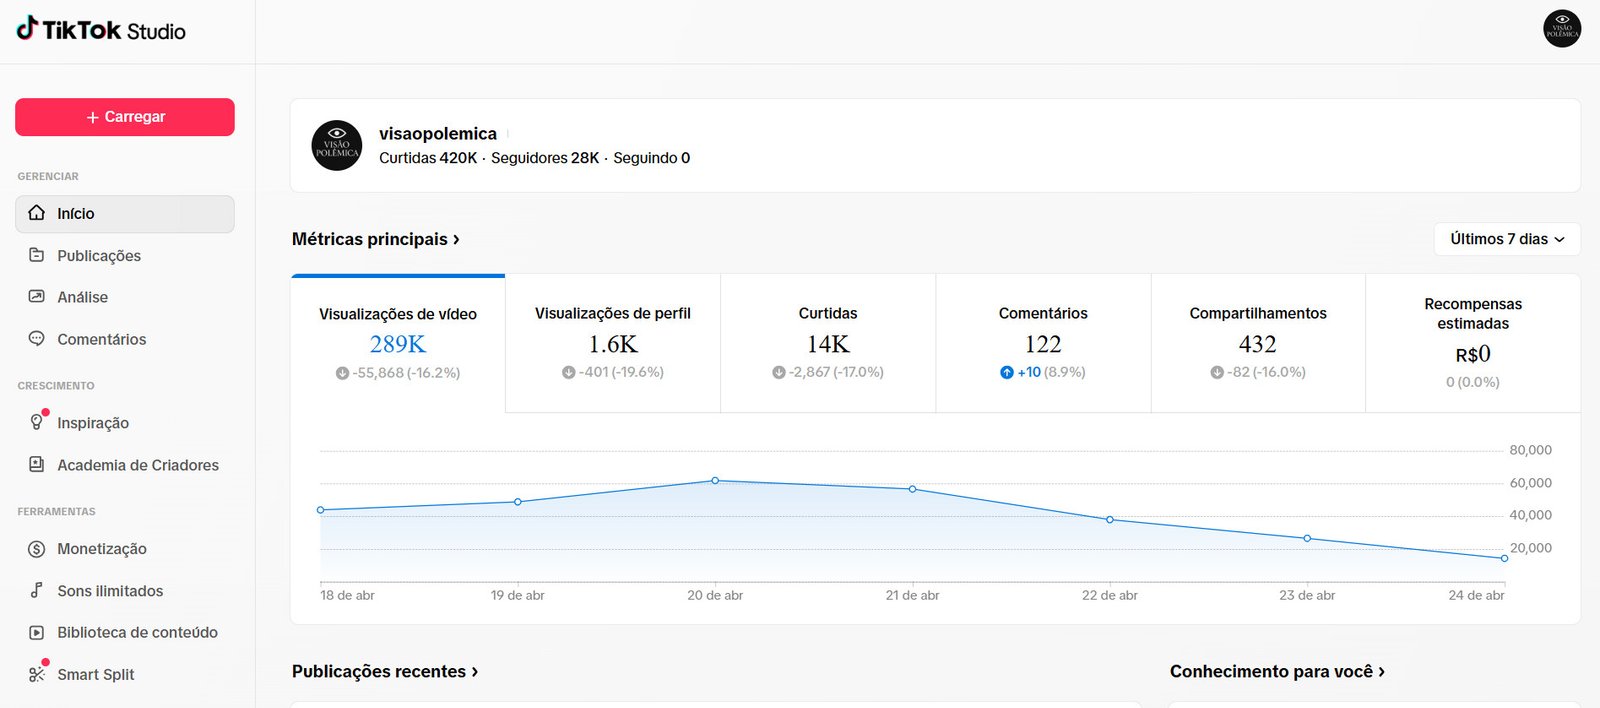
Task: Open Publicações folder icon in sidebar
Action: [37, 255]
